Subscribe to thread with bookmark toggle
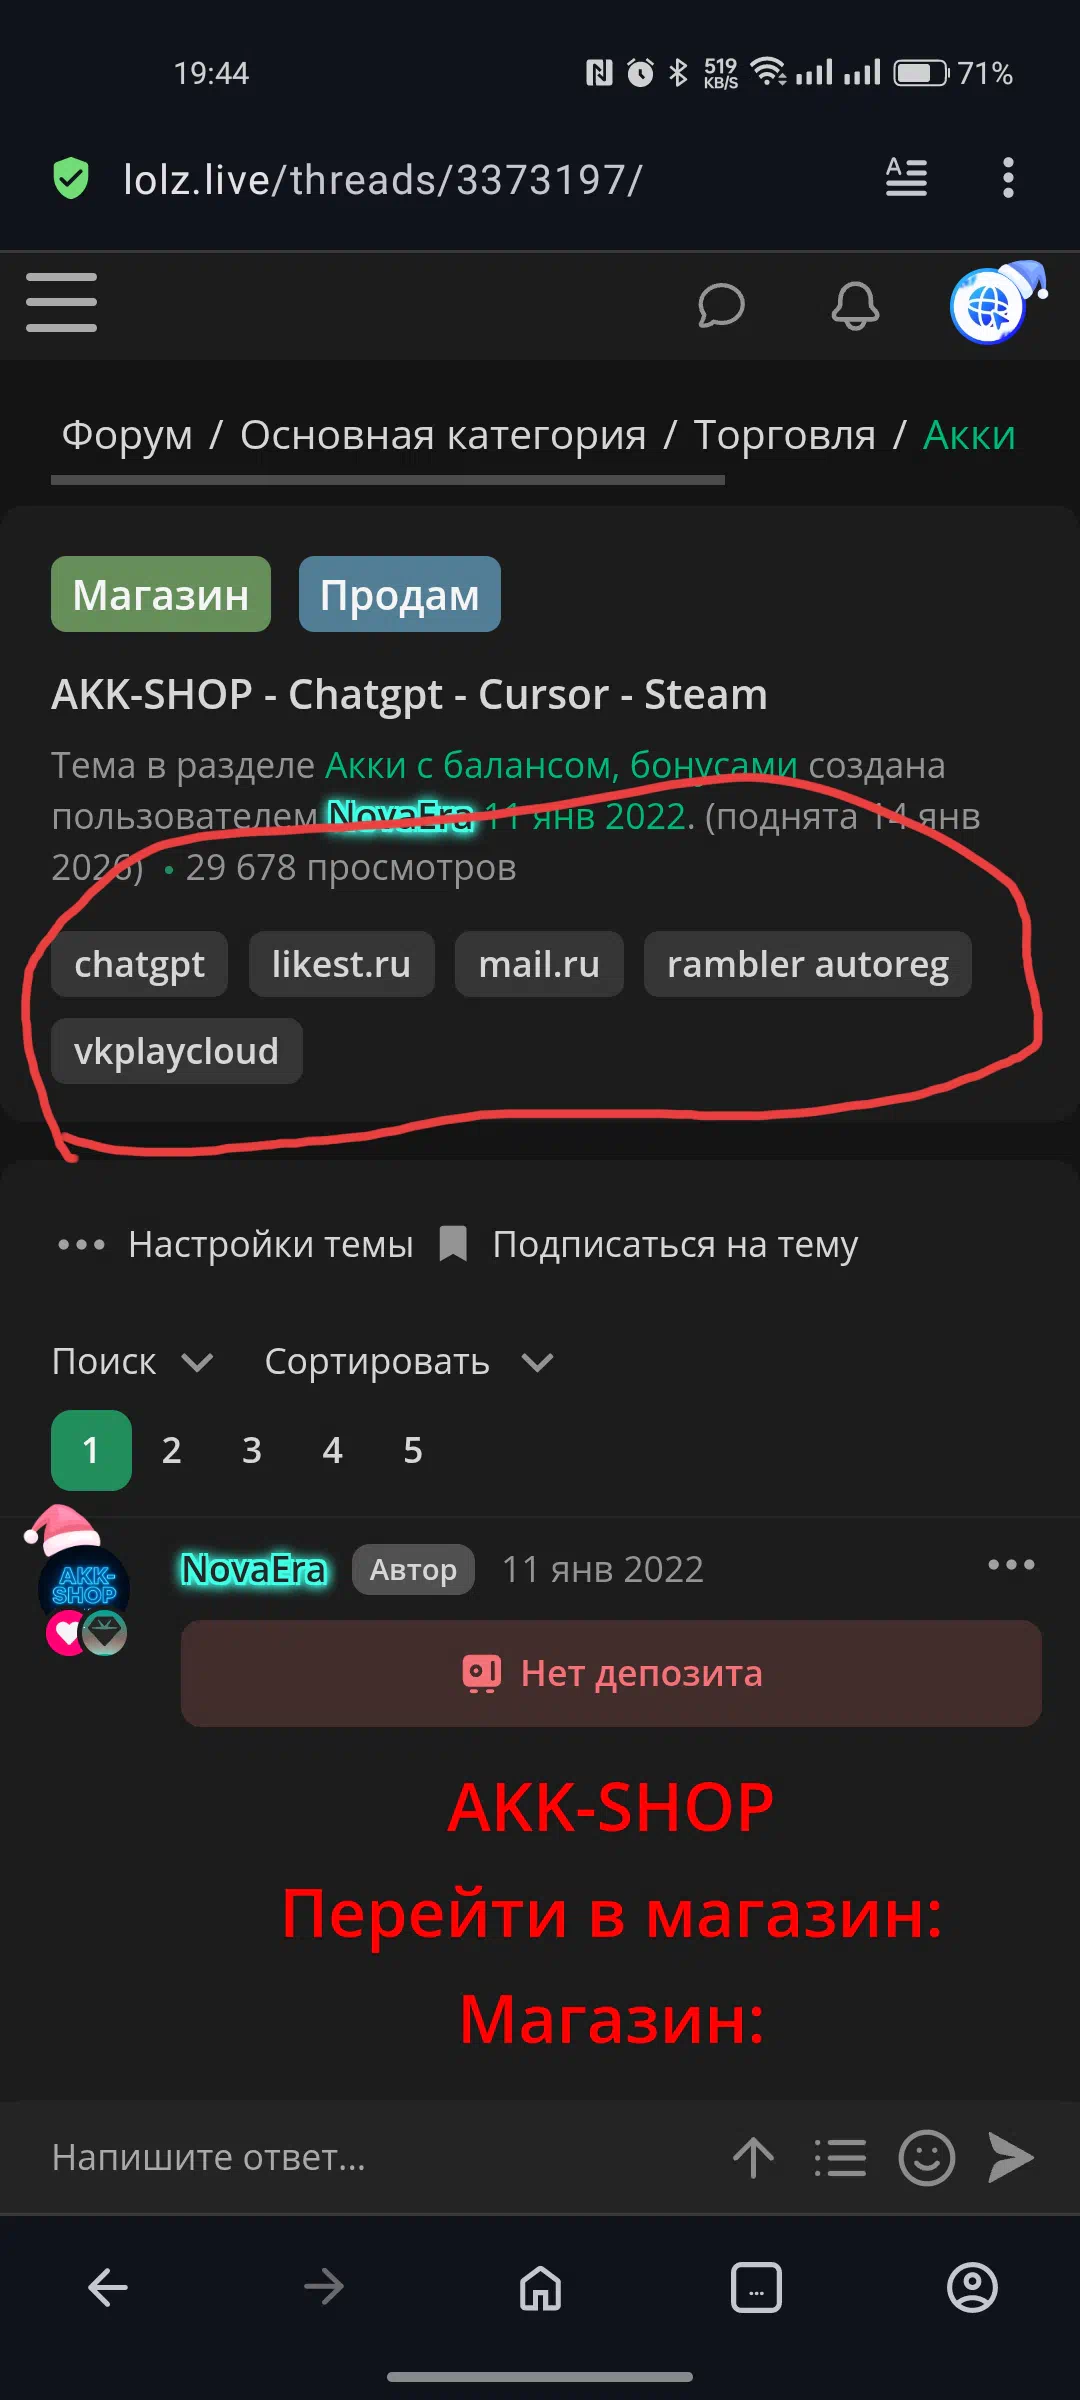The image size is (1080, 2400). coord(649,1245)
